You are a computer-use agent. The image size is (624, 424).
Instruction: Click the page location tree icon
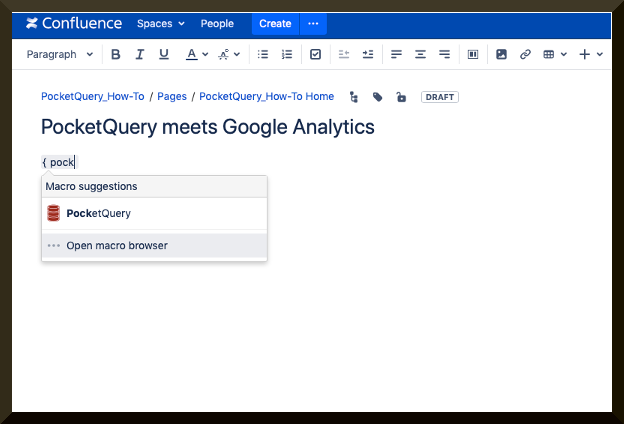tap(354, 97)
